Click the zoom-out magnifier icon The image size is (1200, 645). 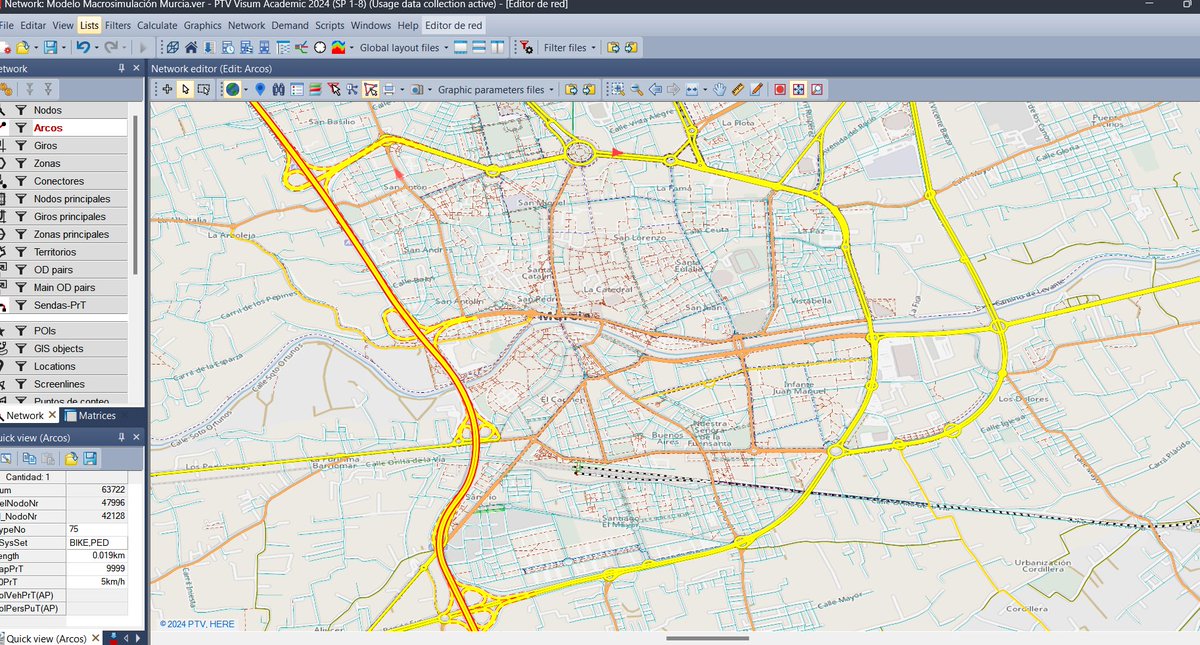[636, 89]
